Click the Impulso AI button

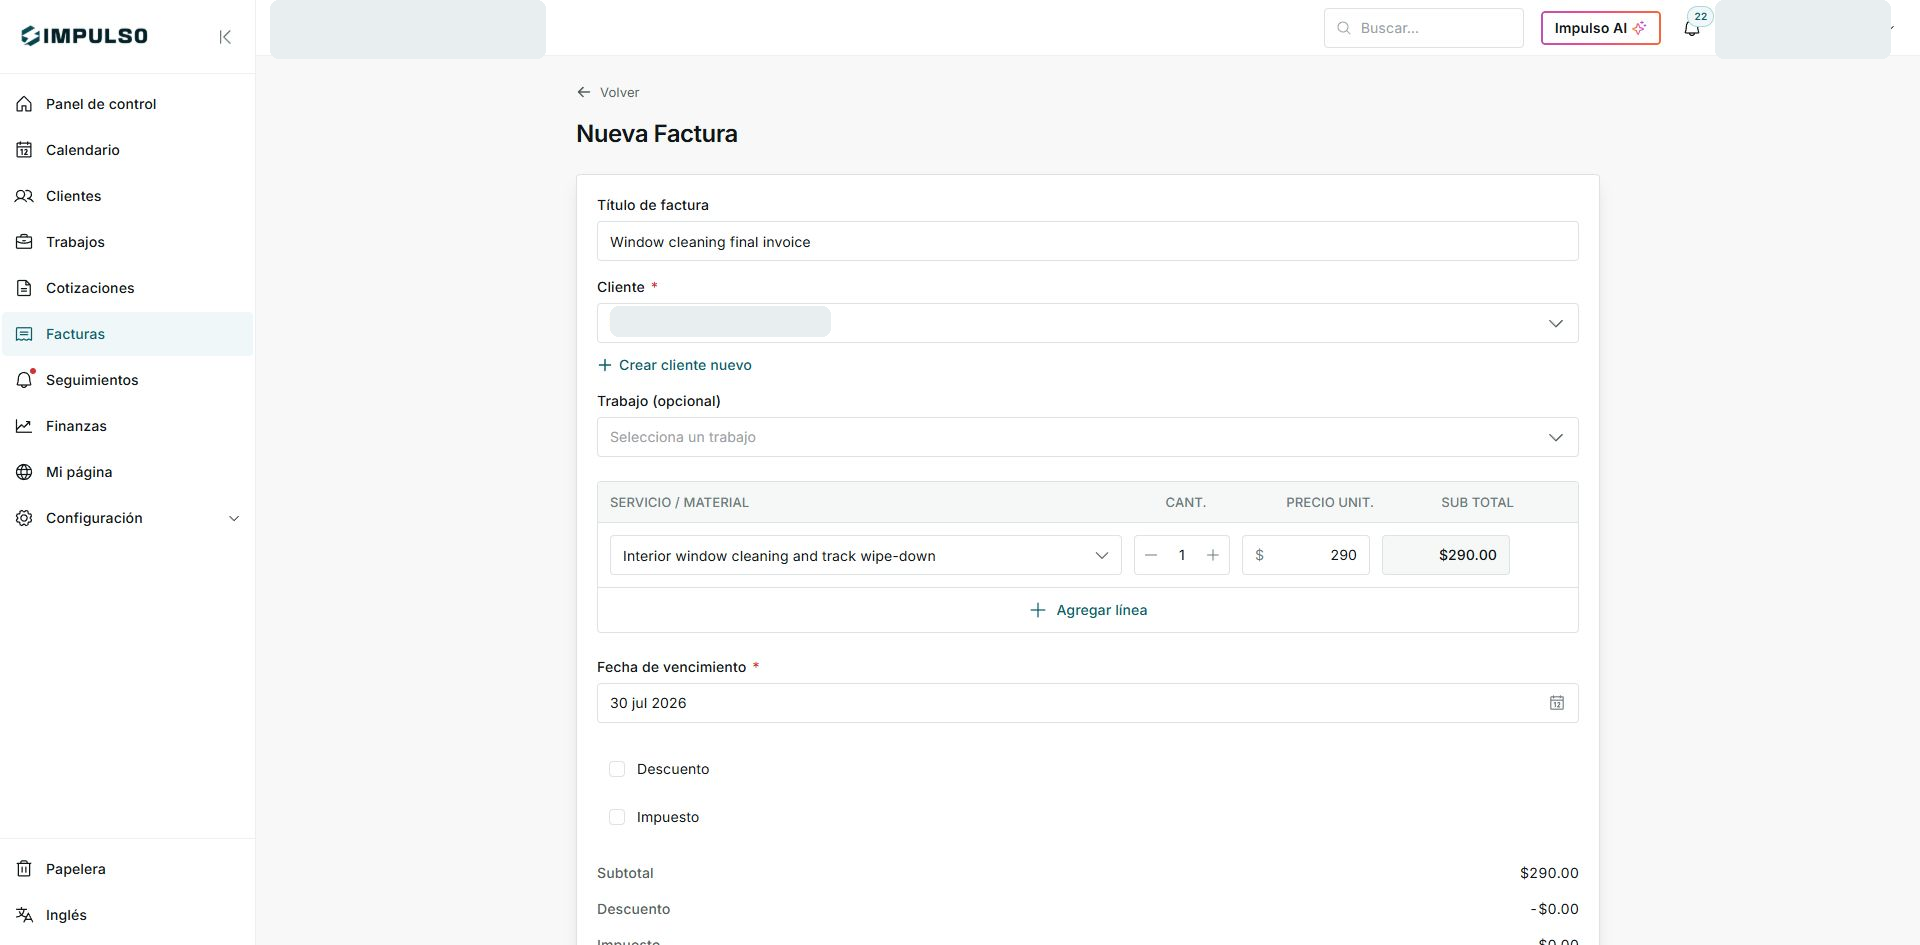click(x=1600, y=28)
